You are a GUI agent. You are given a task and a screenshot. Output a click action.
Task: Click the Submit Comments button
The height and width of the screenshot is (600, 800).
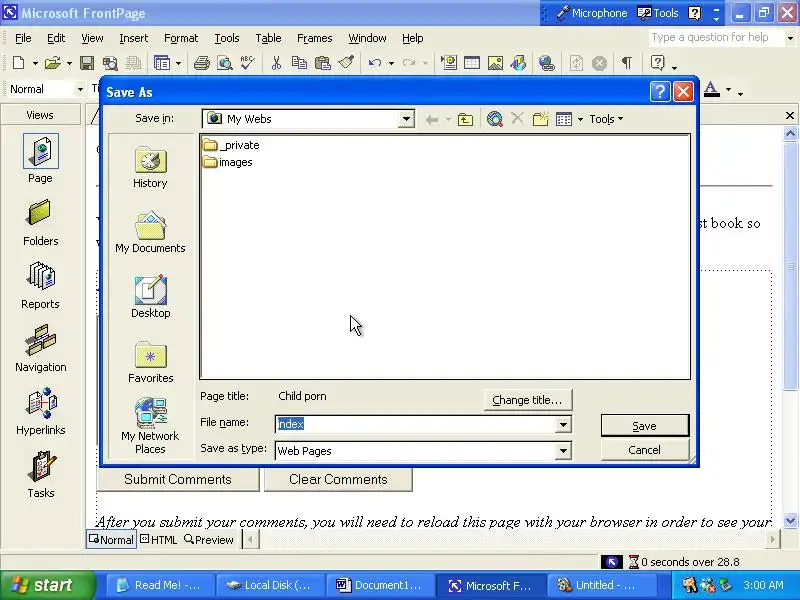pyautogui.click(x=178, y=480)
